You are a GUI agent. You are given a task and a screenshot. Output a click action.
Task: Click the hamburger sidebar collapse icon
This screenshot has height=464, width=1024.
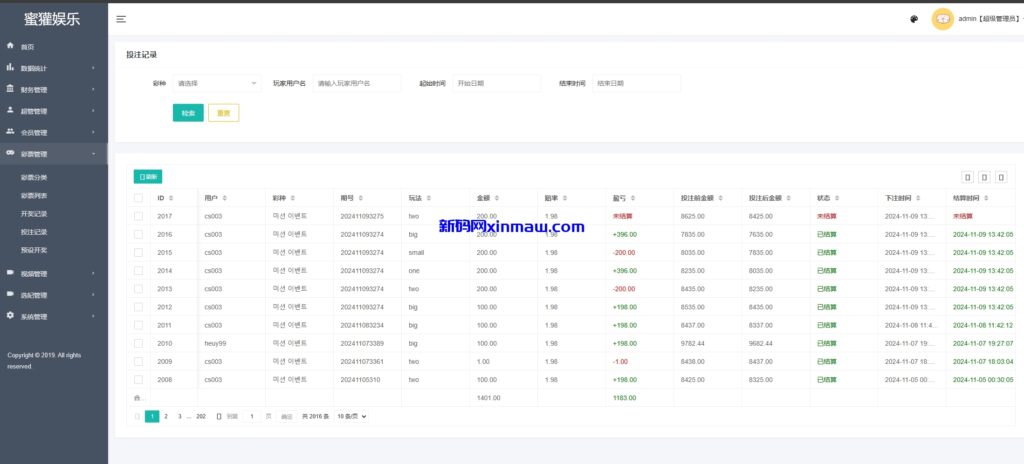point(121,19)
